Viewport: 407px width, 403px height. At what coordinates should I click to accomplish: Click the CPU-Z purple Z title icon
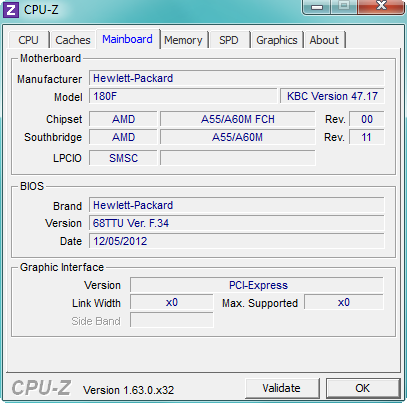point(11,10)
